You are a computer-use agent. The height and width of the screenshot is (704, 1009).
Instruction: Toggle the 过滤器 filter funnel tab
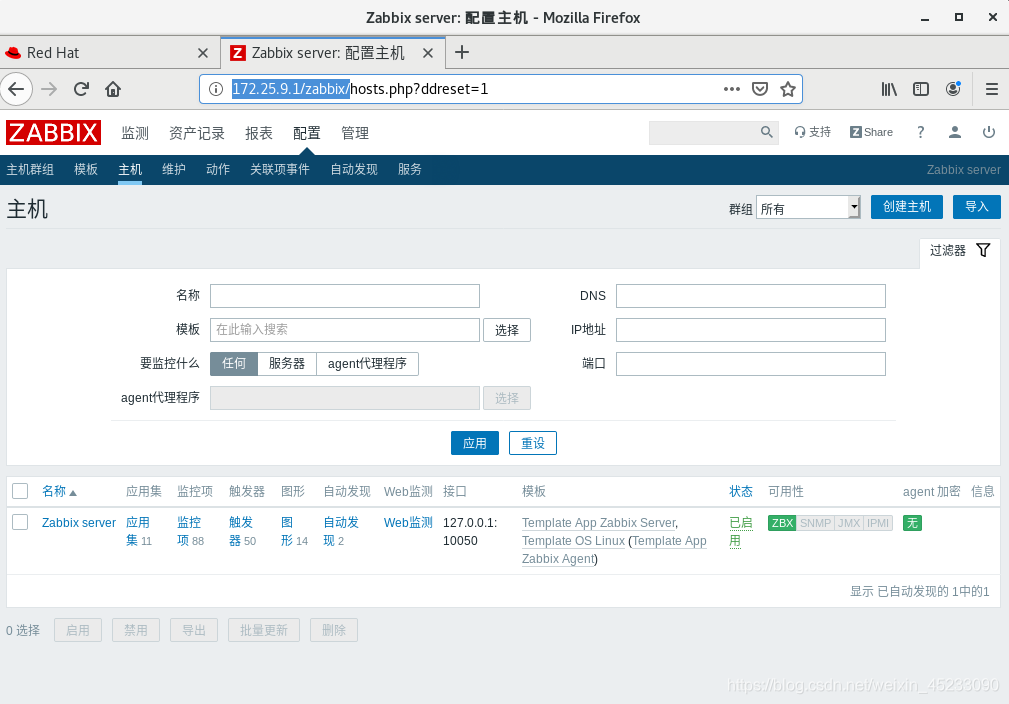point(959,250)
